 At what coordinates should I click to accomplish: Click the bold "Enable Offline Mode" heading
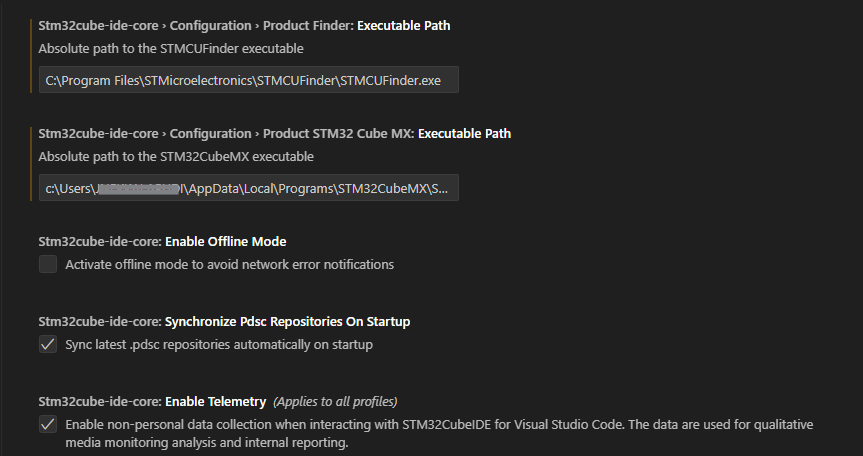coord(225,241)
